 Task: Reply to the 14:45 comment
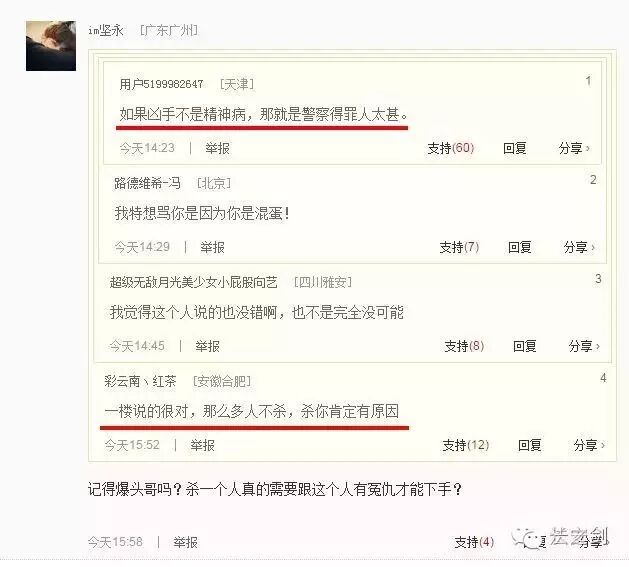coord(525,346)
